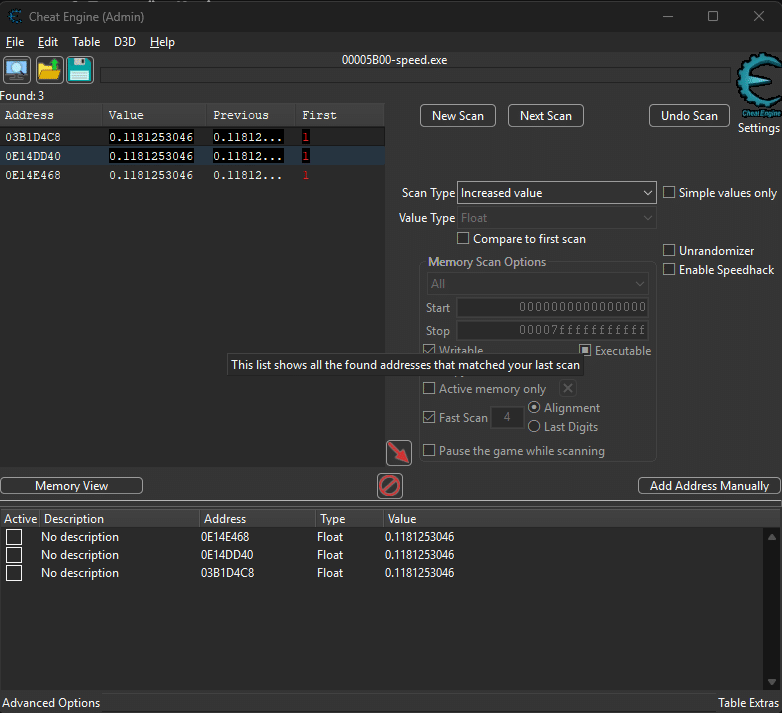Click the red arrow add-to-list icon
The width and height of the screenshot is (782, 713).
[x=399, y=453]
